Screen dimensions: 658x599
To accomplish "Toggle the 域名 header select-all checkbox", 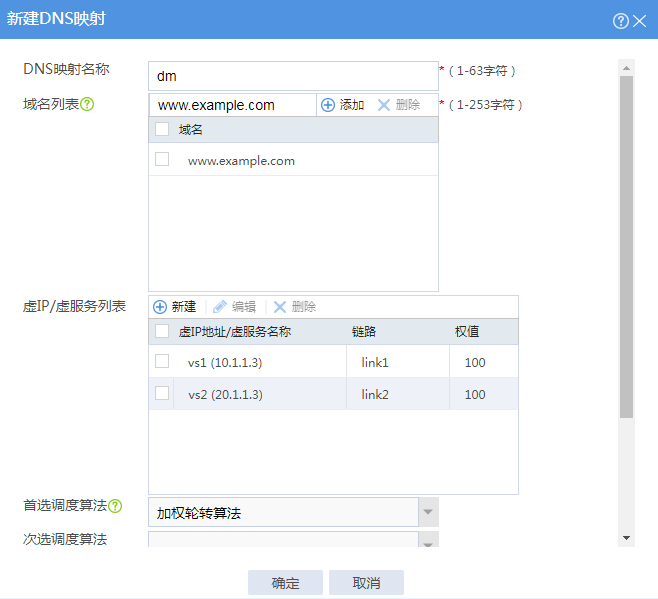I will tap(162, 129).
